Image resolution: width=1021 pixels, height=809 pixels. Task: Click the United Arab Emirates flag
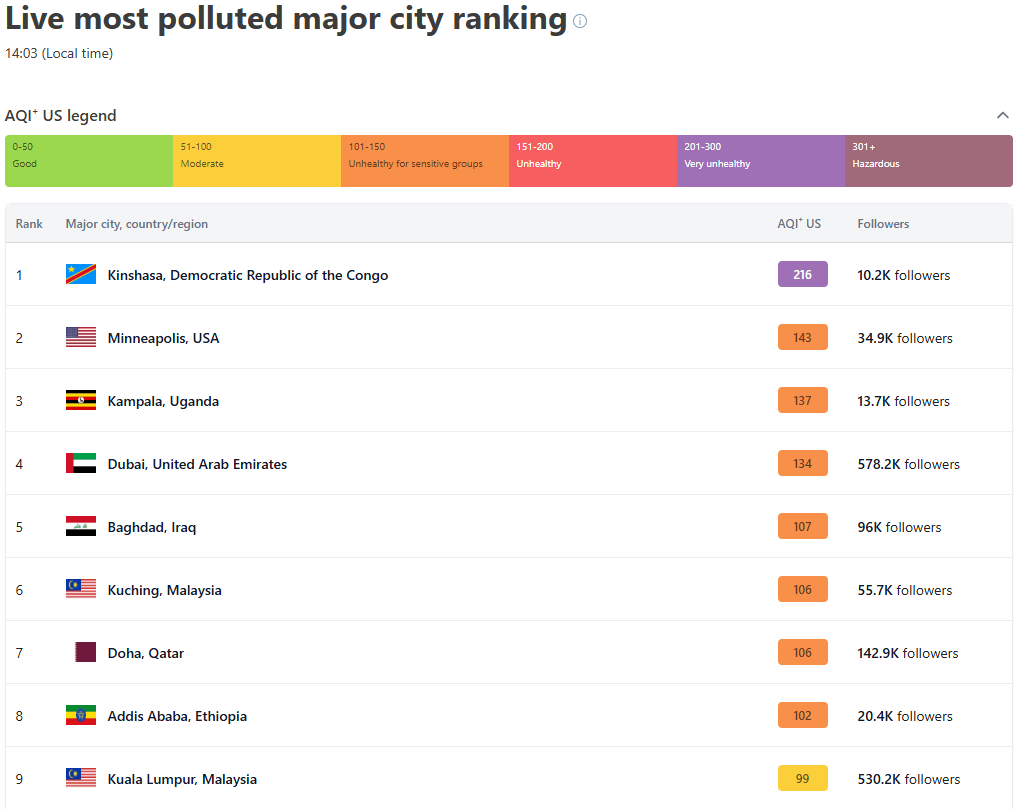(x=81, y=464)
